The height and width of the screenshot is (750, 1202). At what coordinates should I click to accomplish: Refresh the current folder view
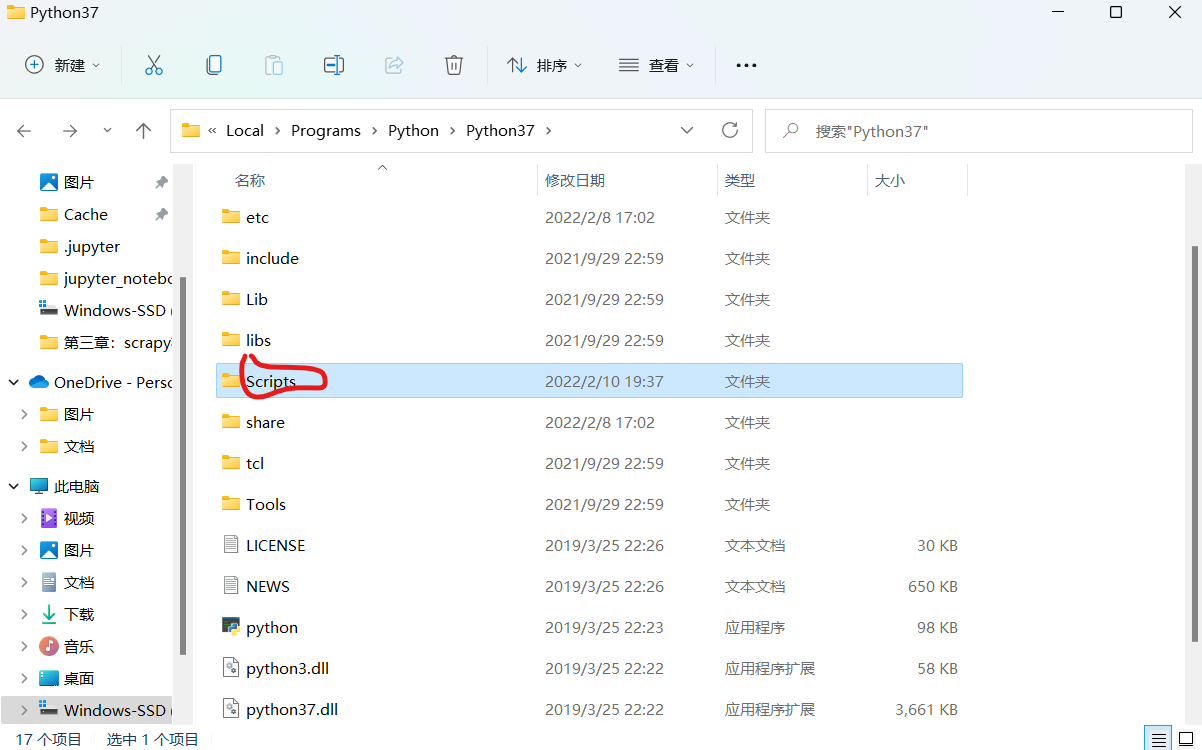pyautogui.click(x=730, y=130)
